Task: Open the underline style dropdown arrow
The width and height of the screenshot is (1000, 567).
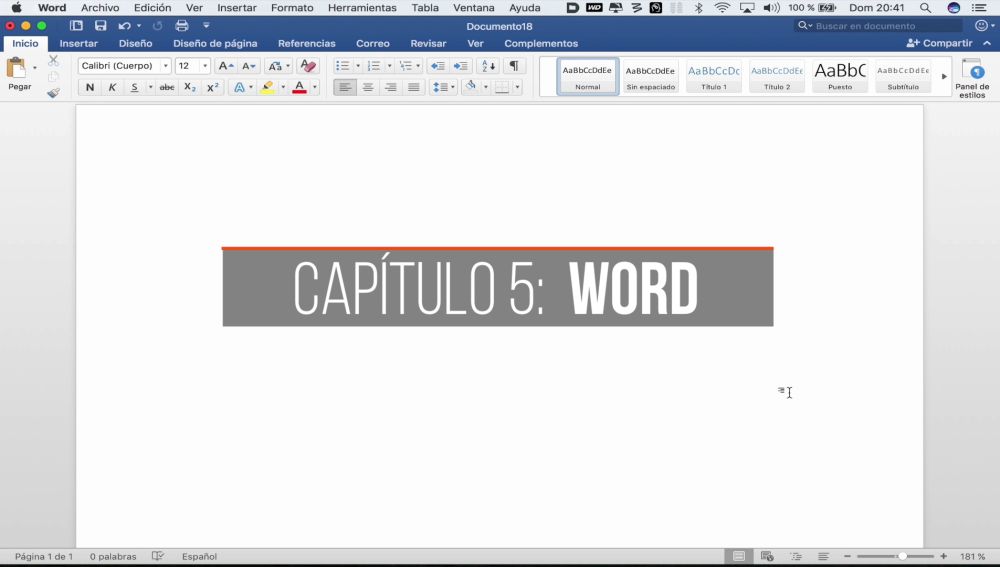Action: 151,87
